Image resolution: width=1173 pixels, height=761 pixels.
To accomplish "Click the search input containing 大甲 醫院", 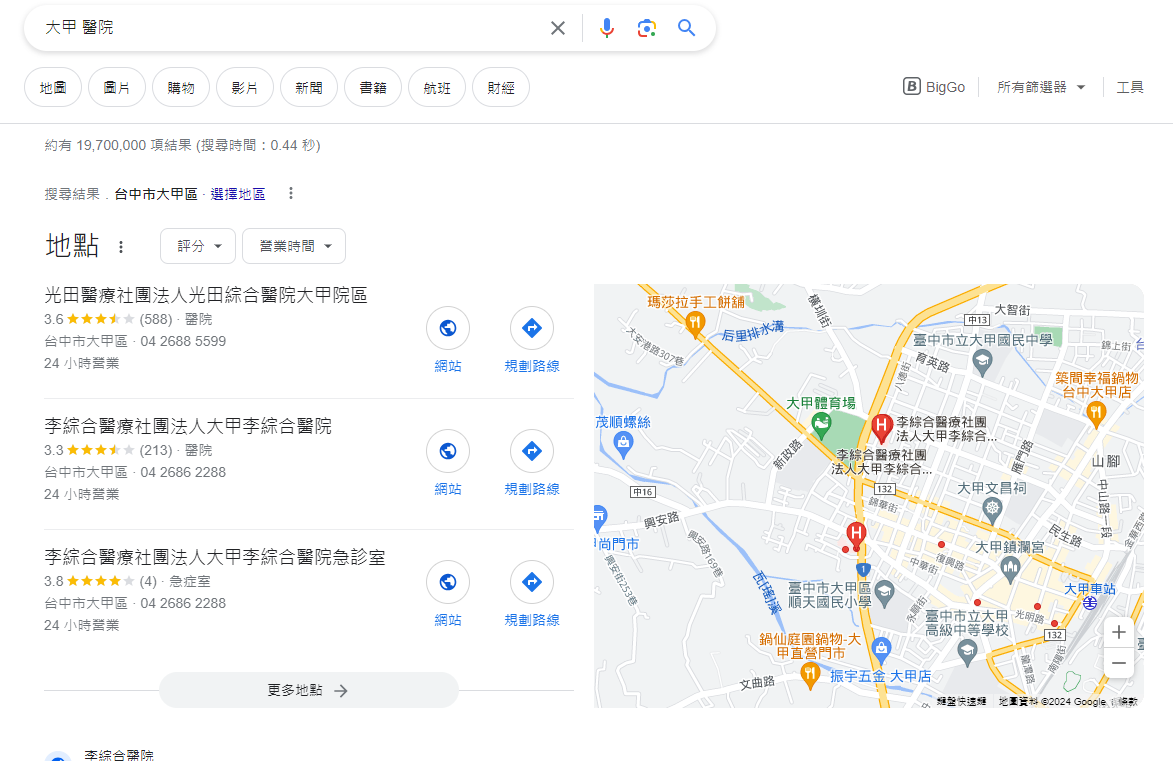I will coord(292,28).
